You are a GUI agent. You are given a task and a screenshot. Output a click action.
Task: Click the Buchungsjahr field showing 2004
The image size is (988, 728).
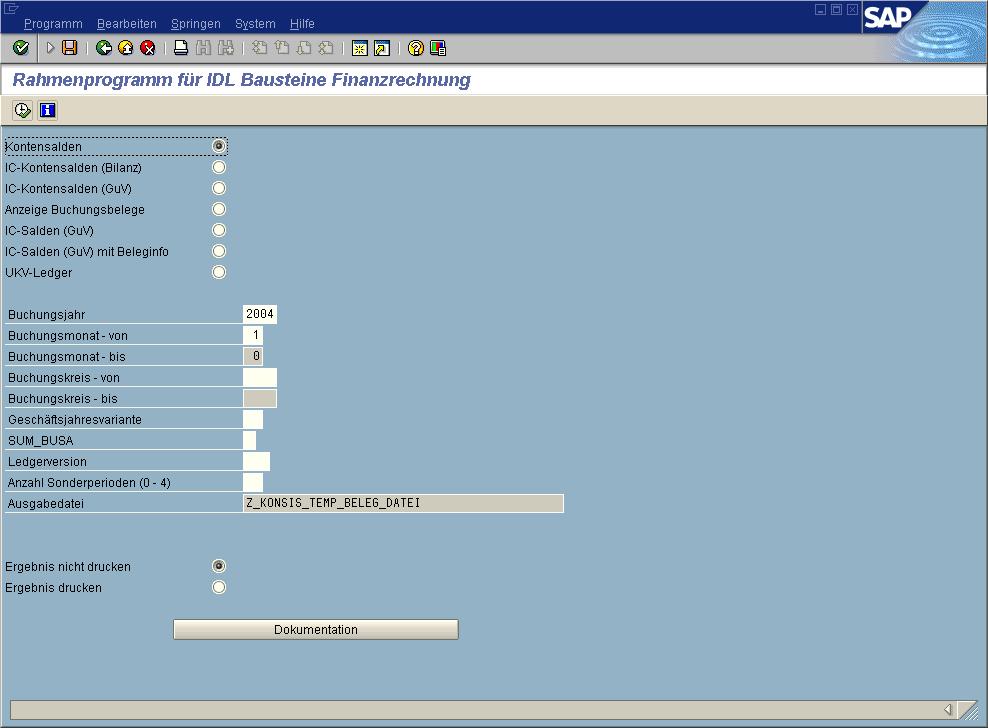pyautogui.click(x=260, y=314)
